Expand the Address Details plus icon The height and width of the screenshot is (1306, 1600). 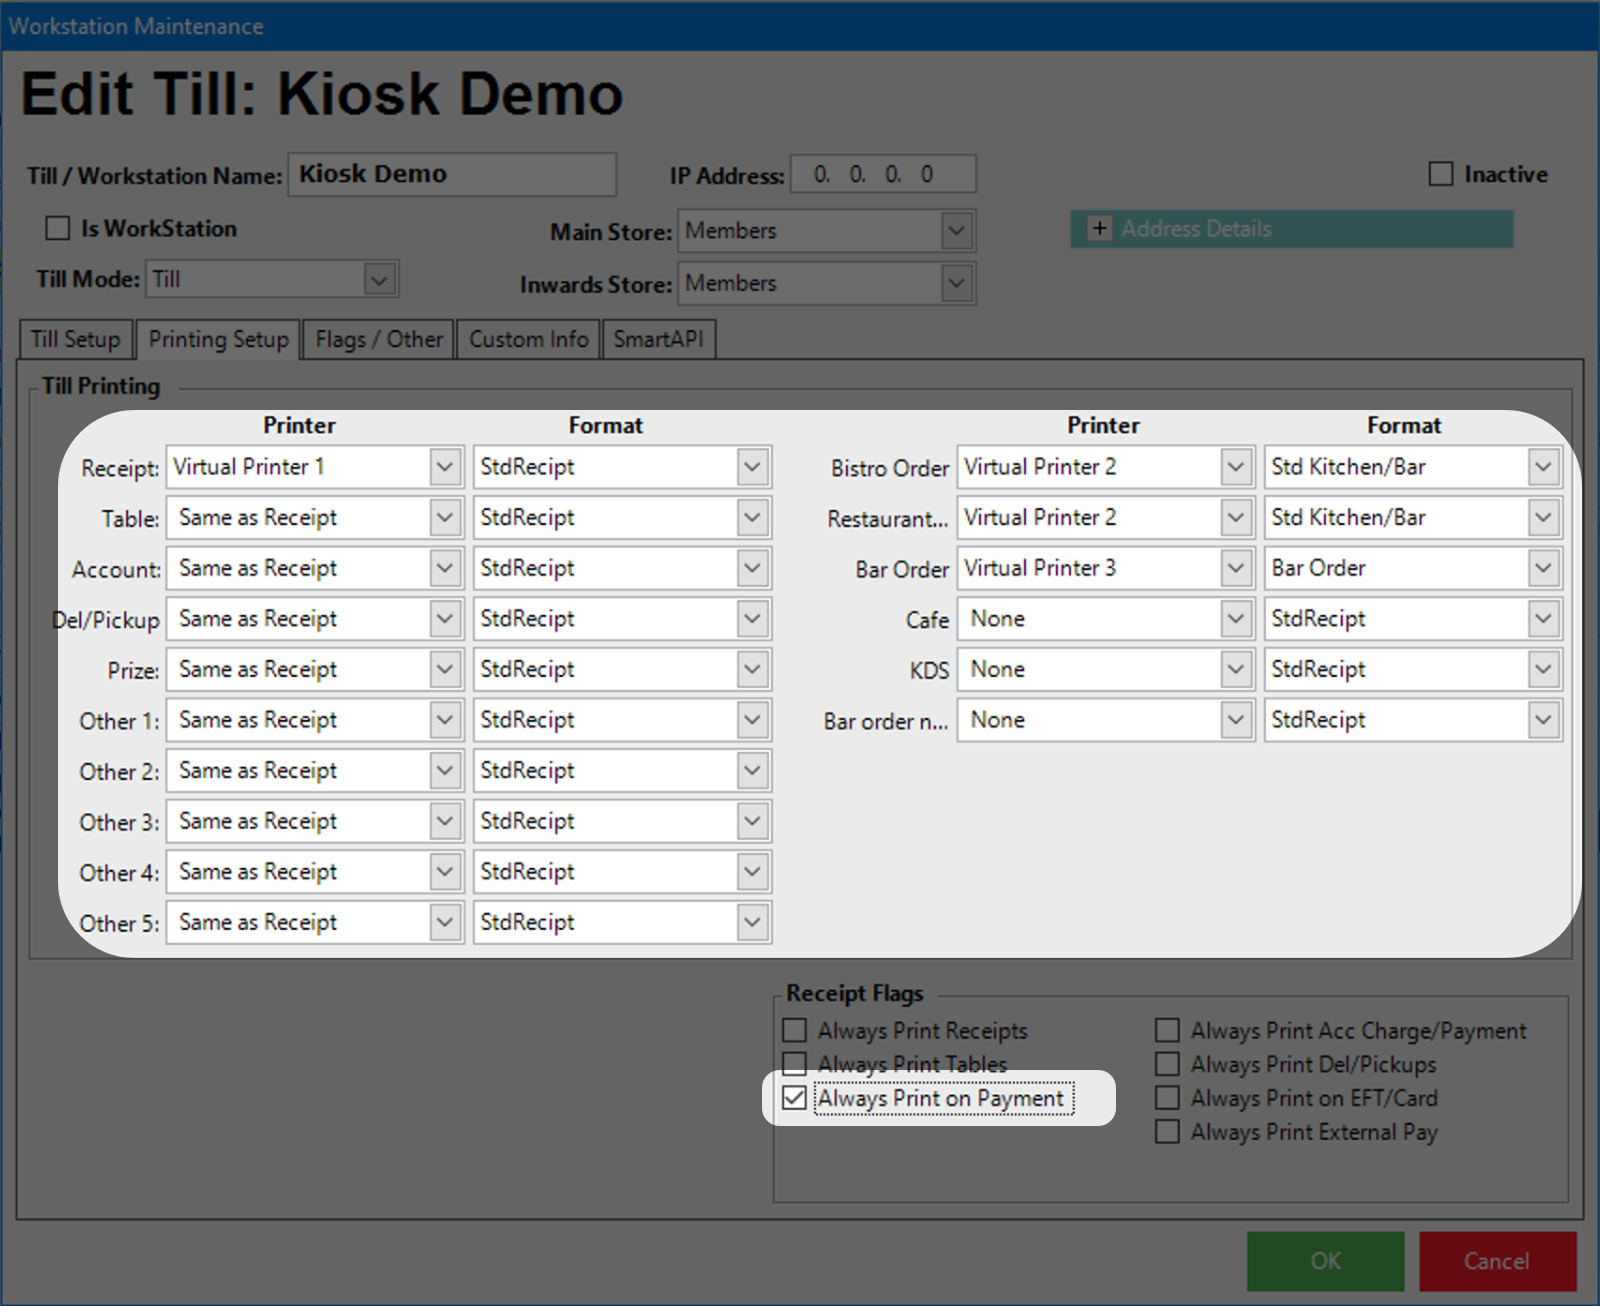[x=1099, y=228]
